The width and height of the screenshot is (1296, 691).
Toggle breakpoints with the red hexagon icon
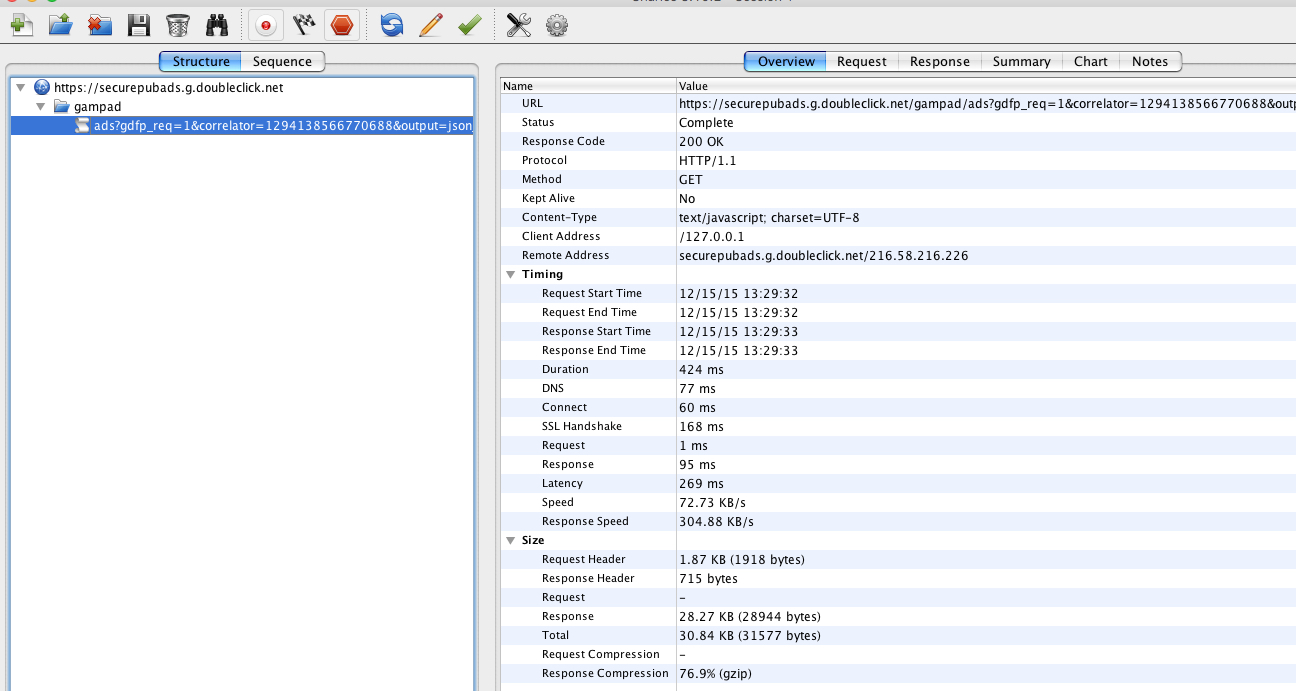point(342,25)
